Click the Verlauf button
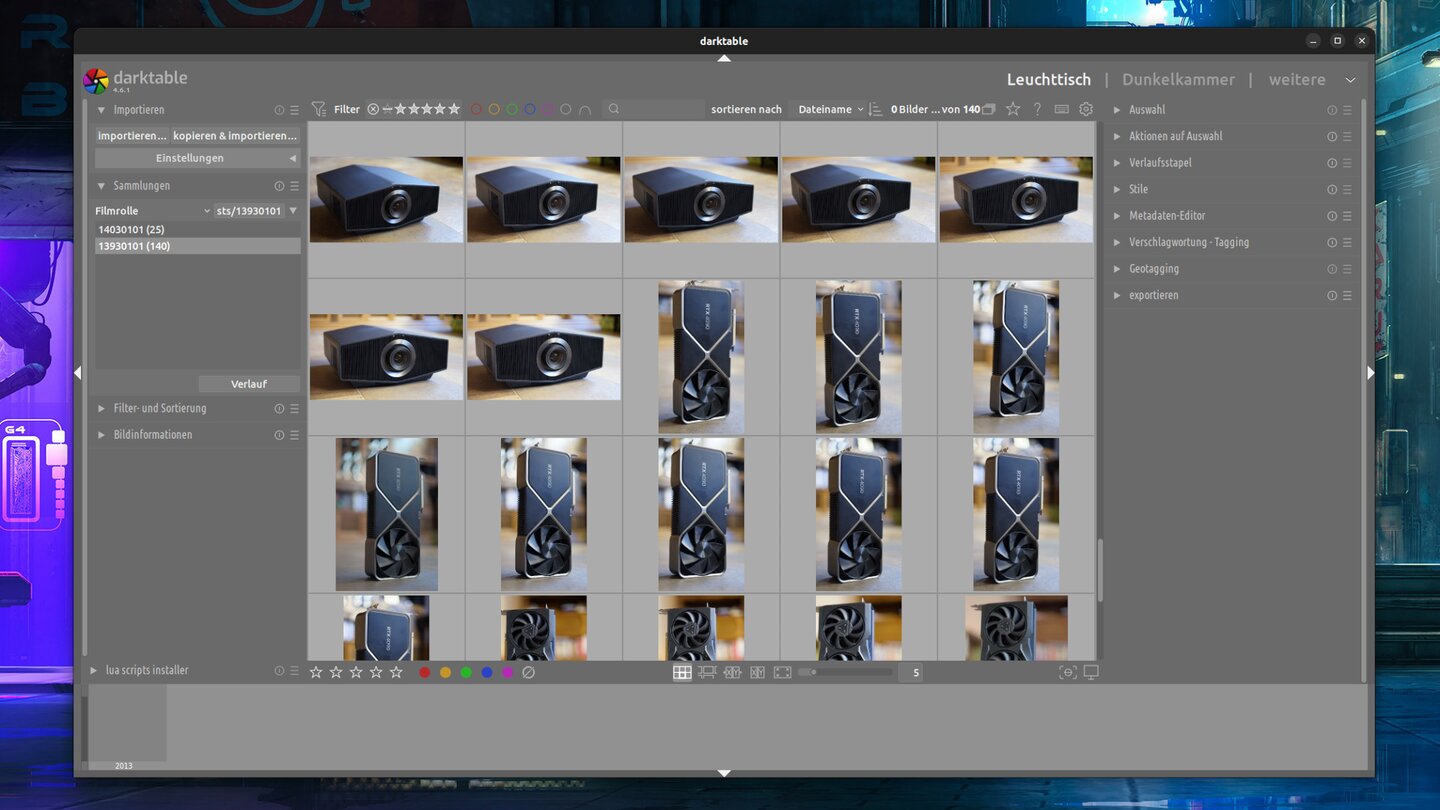This screenshot has height=810, width=1440. 249,384
